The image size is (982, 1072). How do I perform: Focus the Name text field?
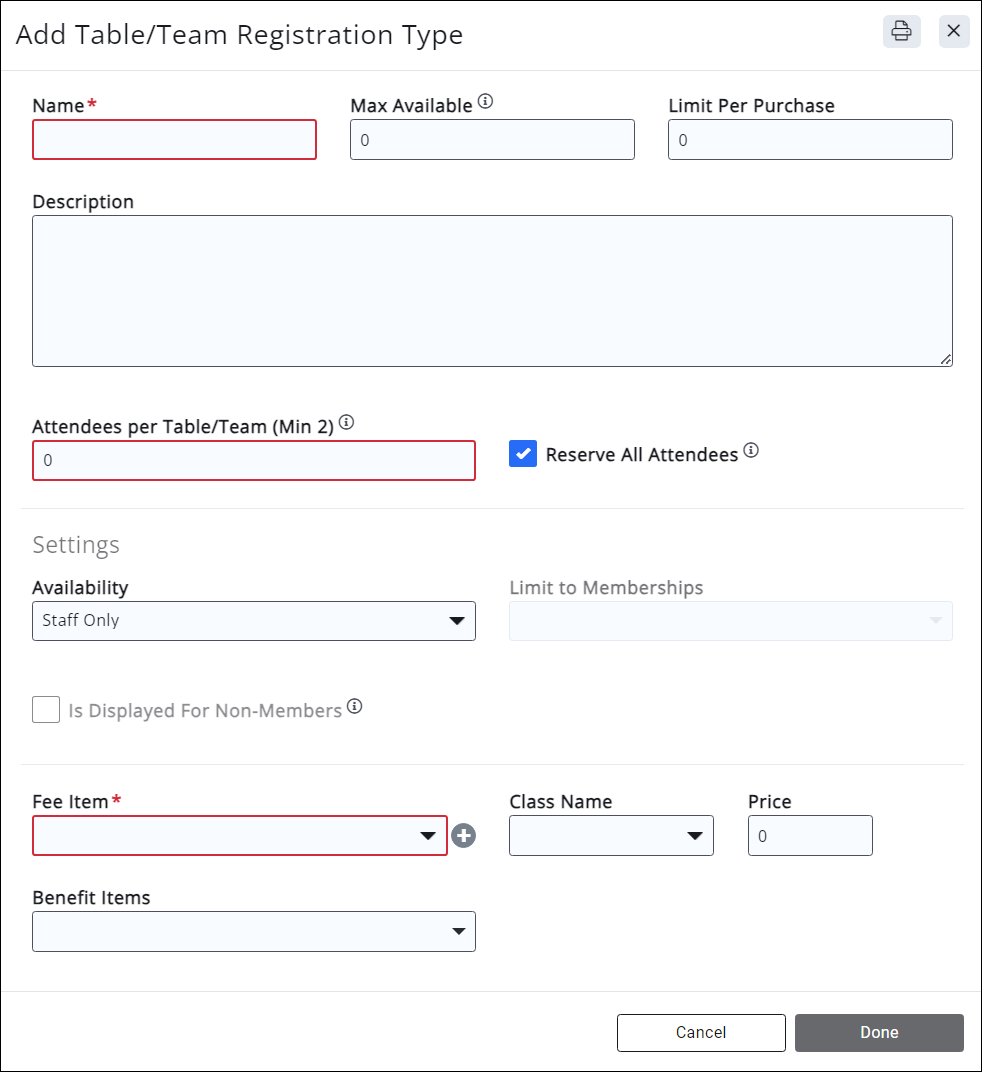tap(175, 140)
